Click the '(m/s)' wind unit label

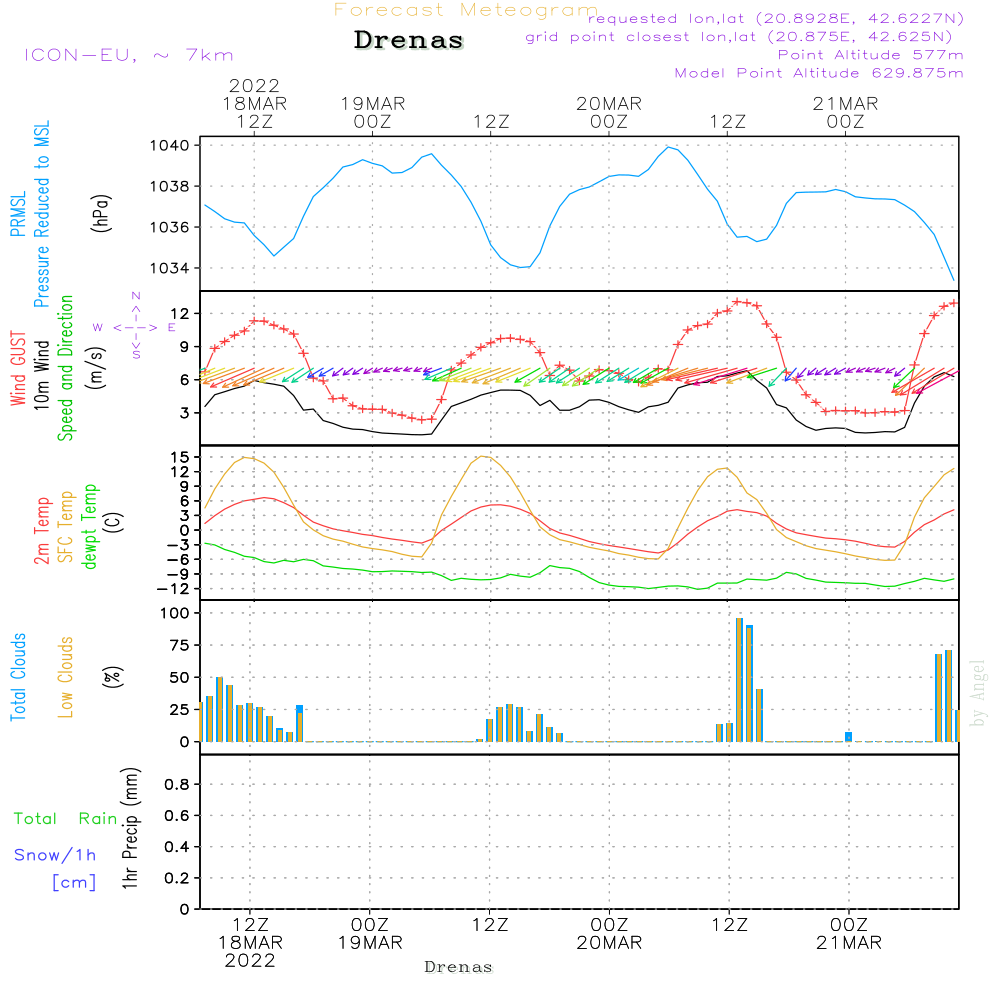click(x=96, y=368)
